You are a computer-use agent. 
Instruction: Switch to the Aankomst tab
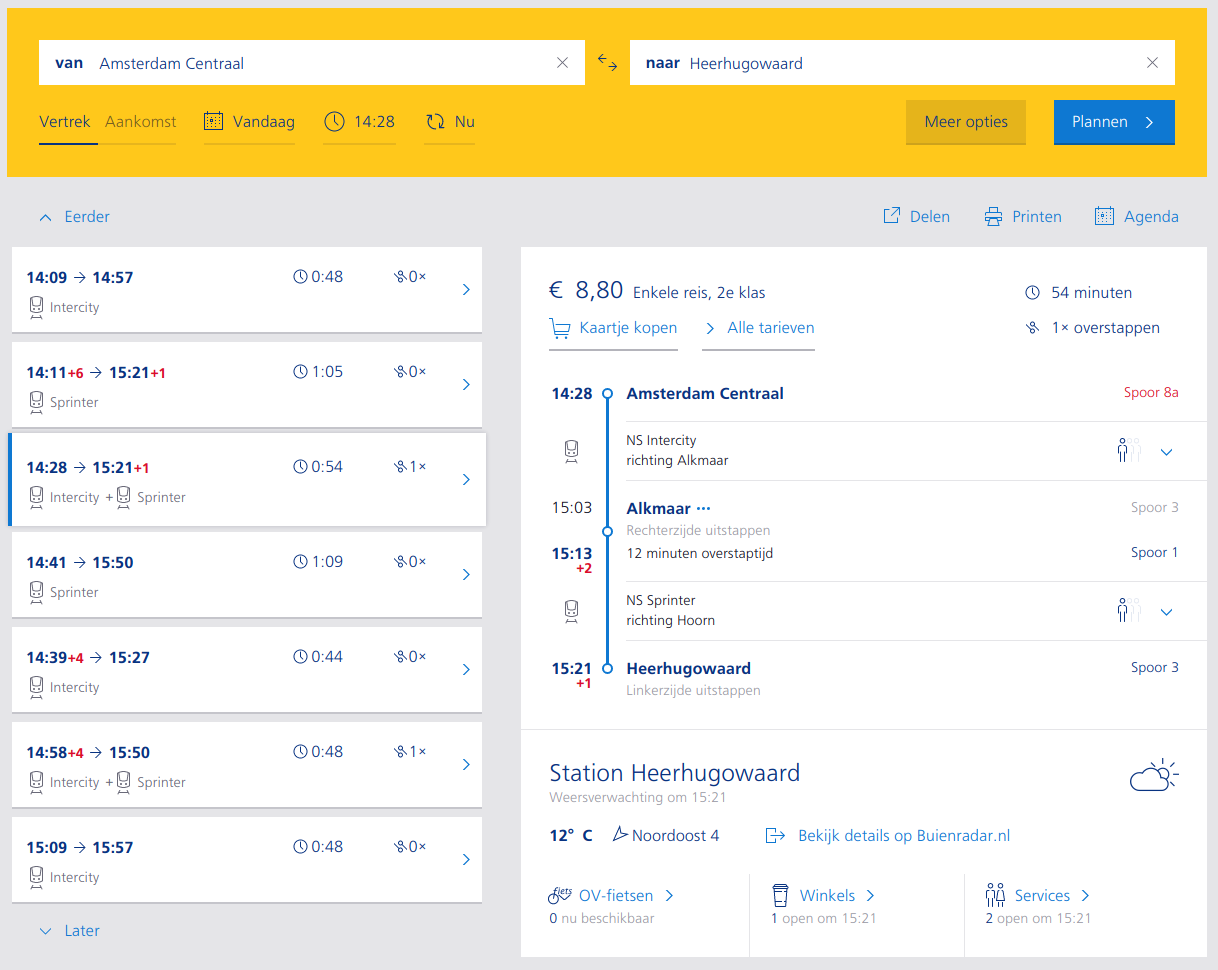140,121
